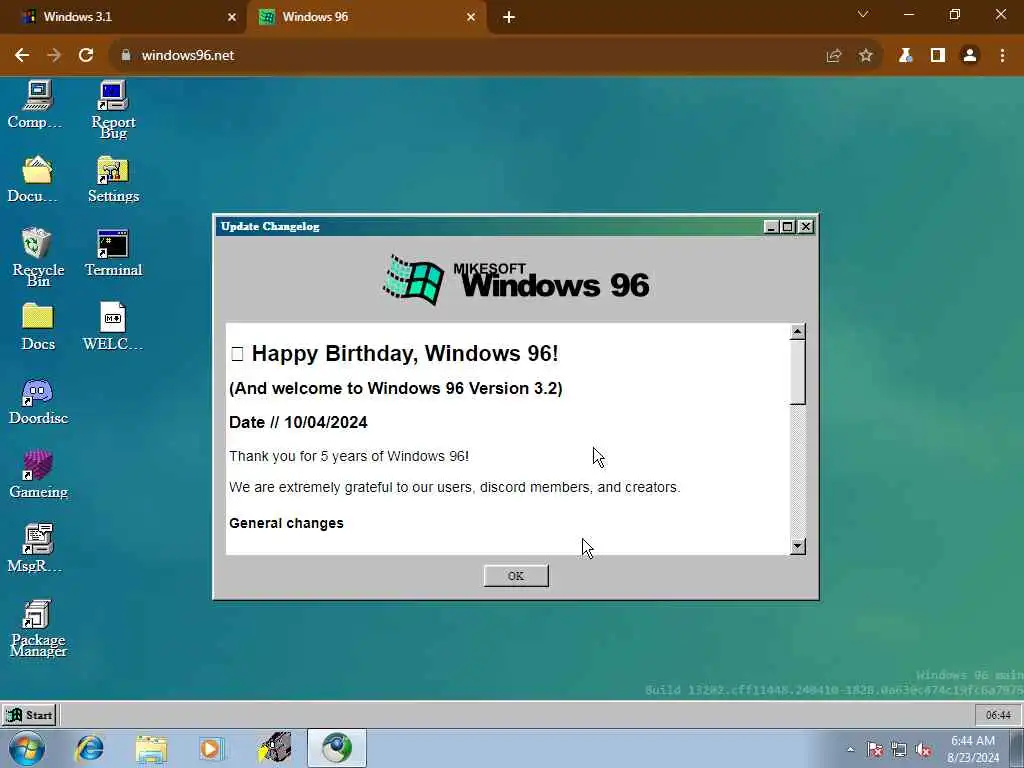The width and height of the screenshot is (1024, 768).
Task: Click the Windows 96 Start button
Action: click(x=29, y=715)
